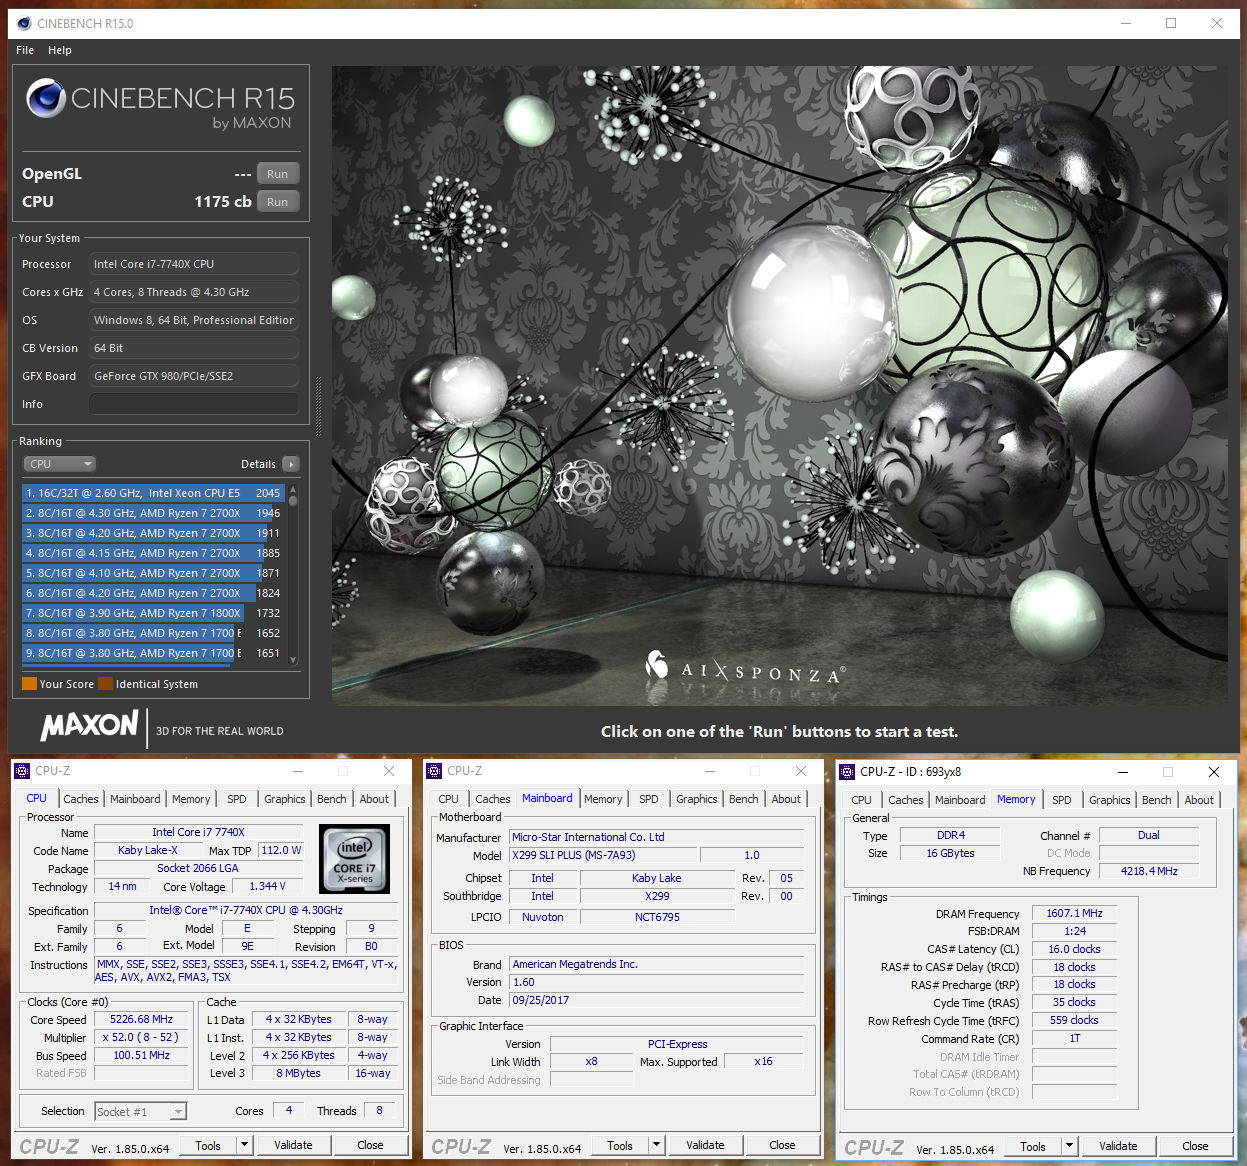The width and height of the screenshot is (1247, 1166).
Task: Click Validate in Mainboard CPU-Z window
Action: (705, 1145)
